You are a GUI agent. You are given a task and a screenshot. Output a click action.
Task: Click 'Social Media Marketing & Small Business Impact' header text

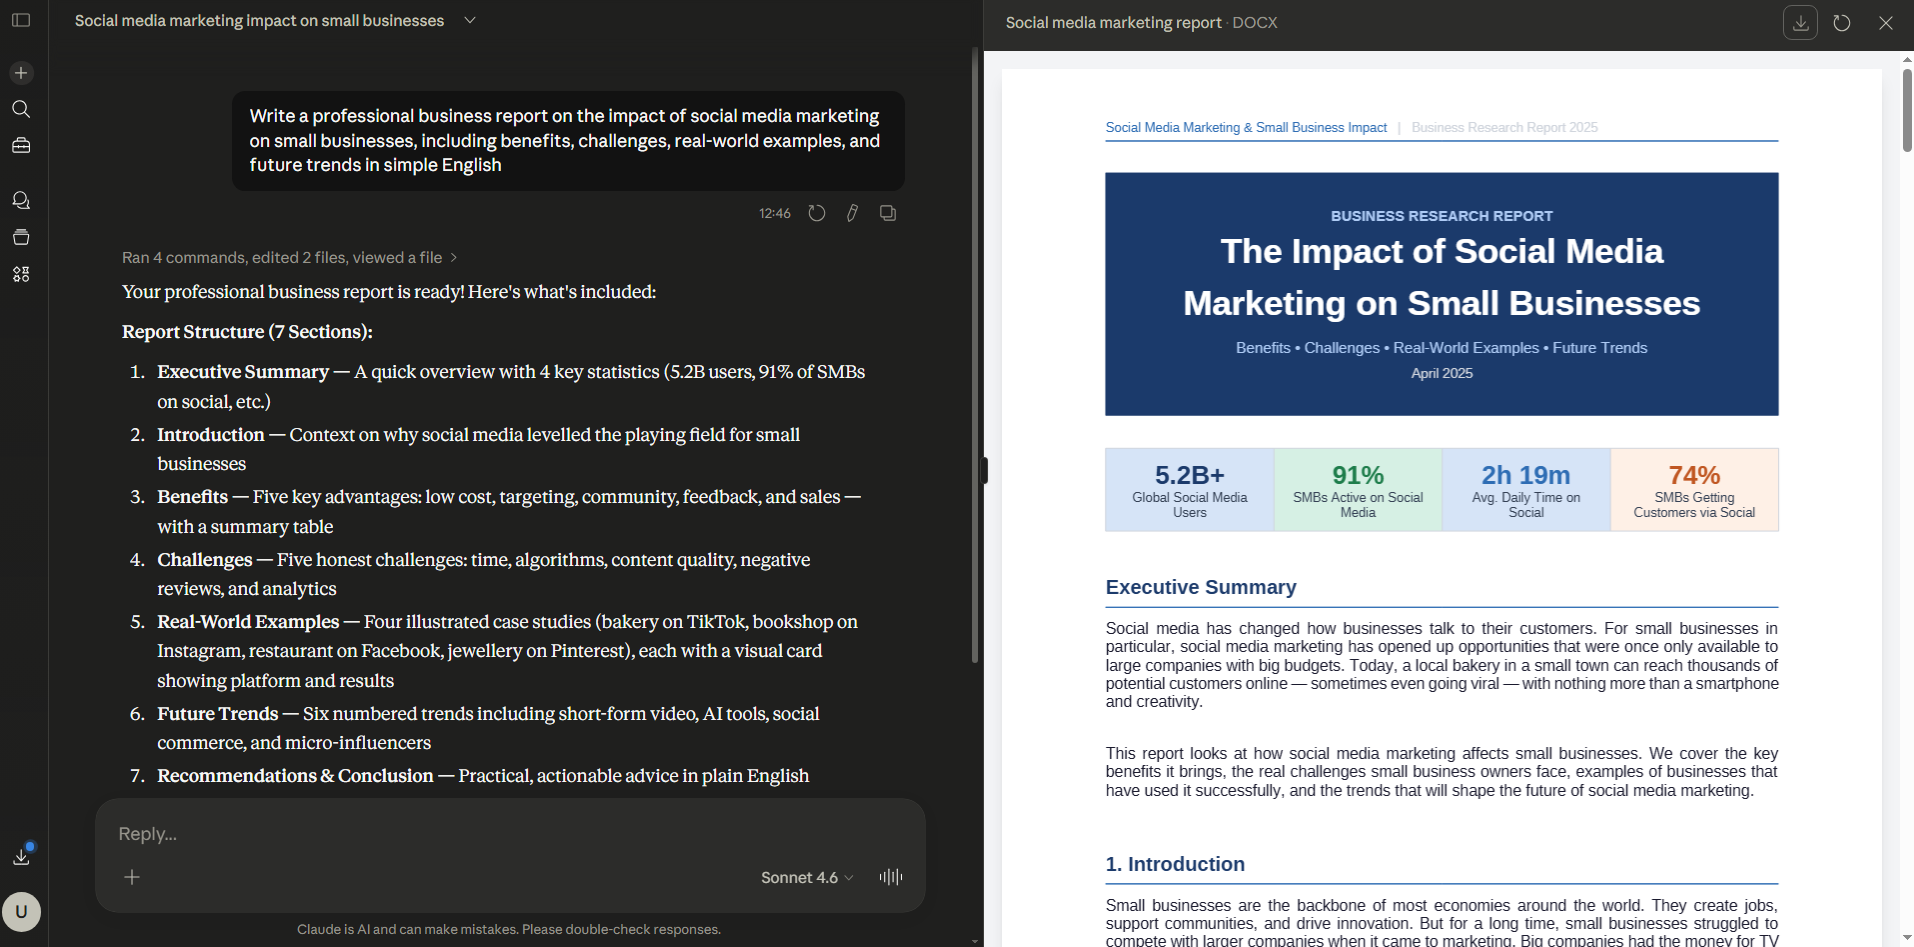click(x=1246, y=127)
